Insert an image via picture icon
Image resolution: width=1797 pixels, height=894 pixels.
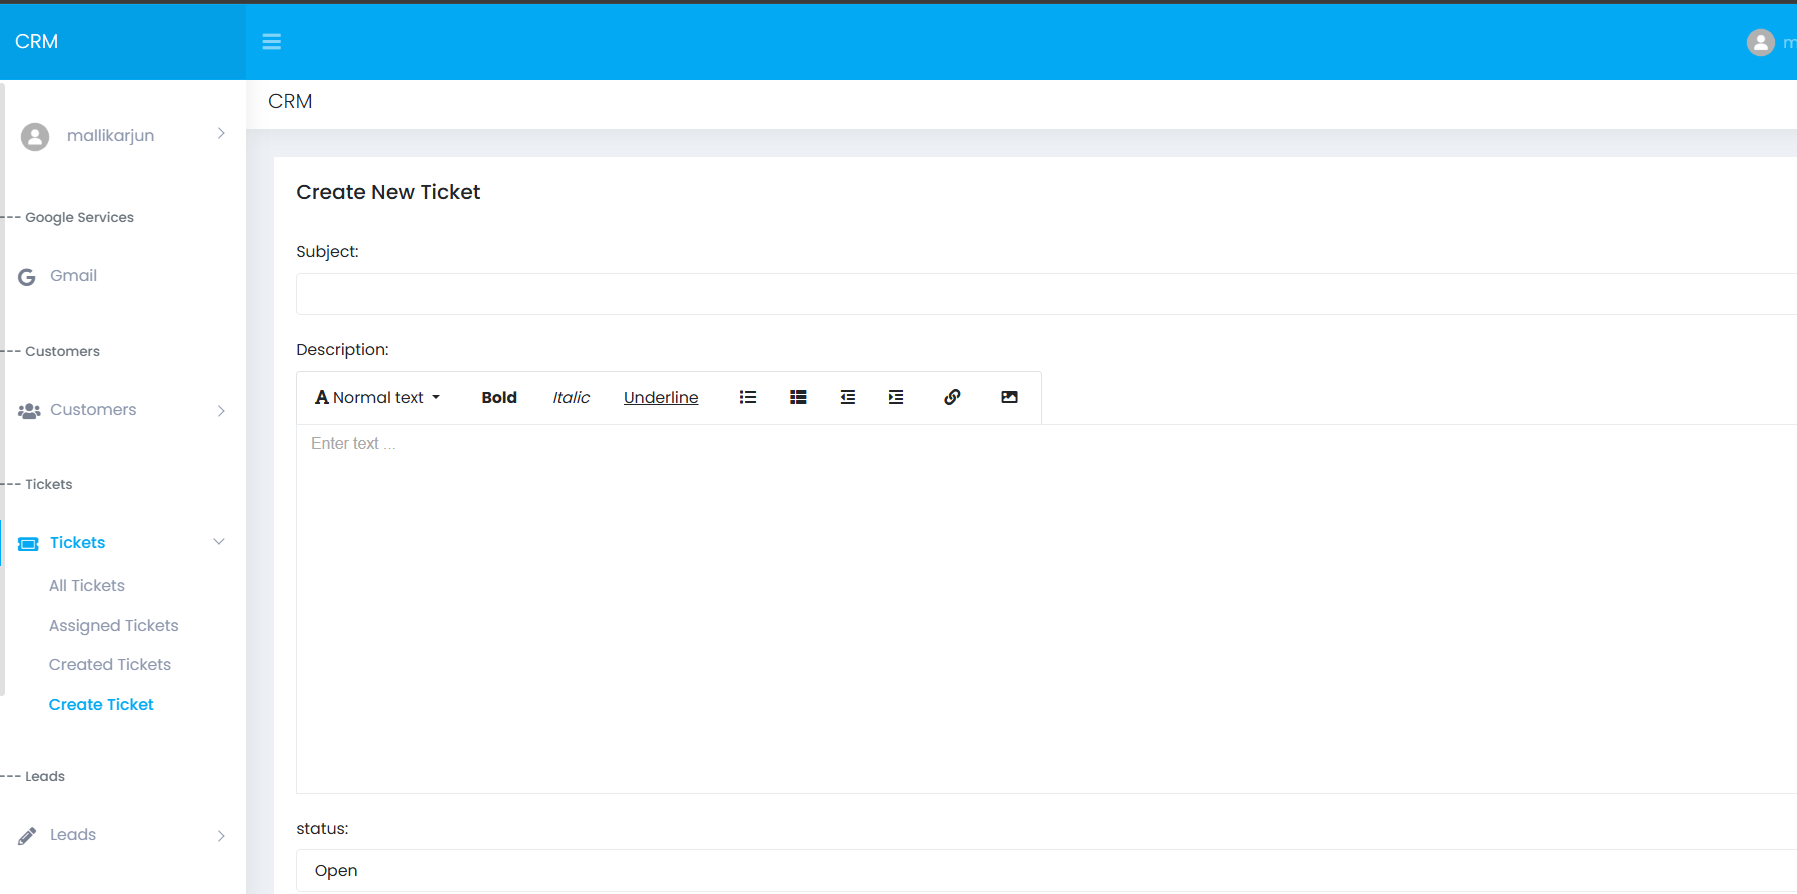point(1009,397)
